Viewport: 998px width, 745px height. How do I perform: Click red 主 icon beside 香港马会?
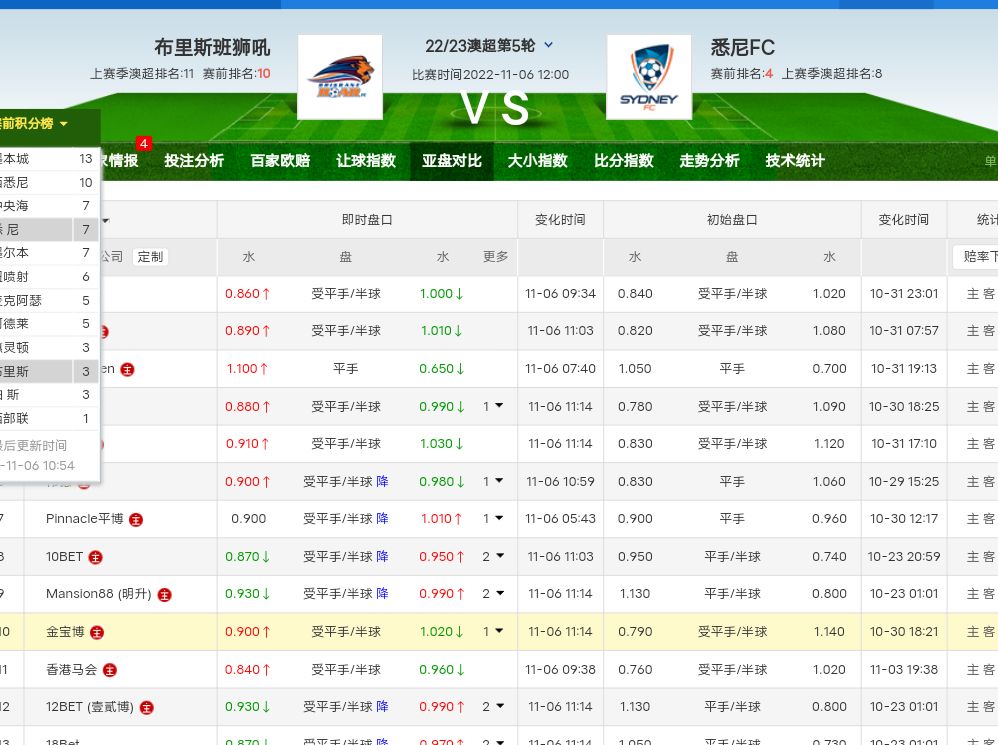coord(110,670)
